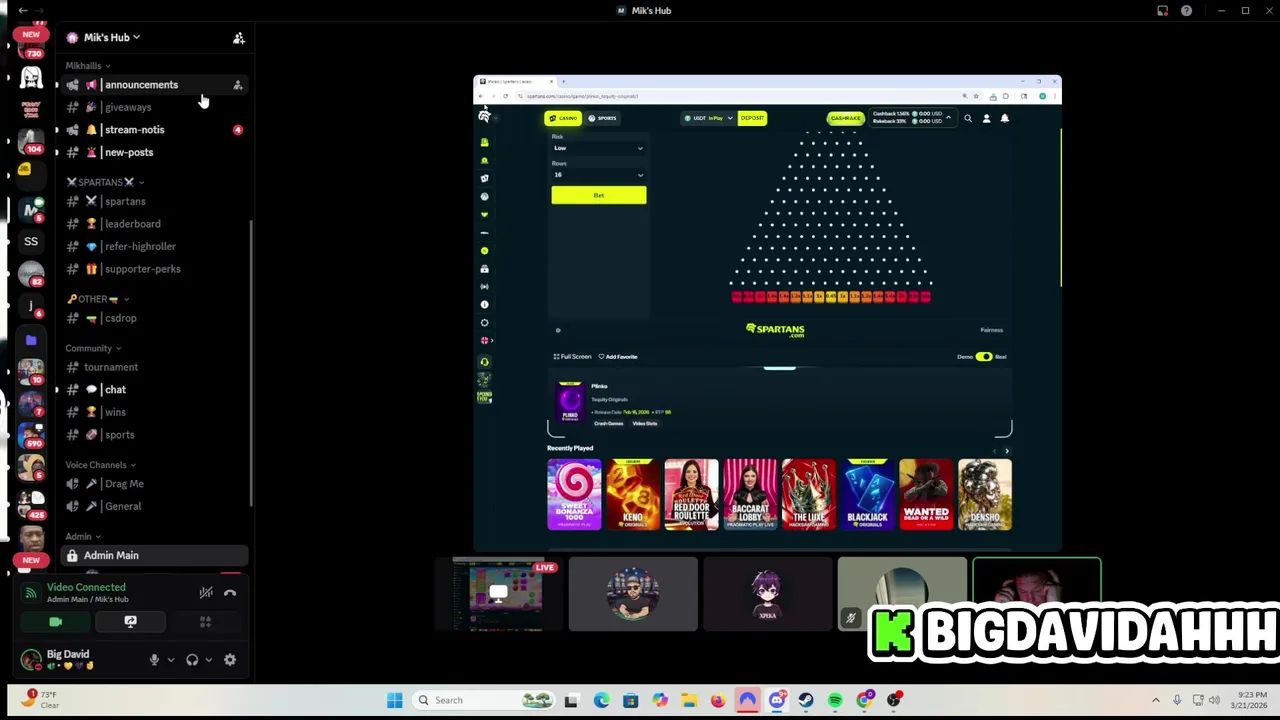Viewport: 1280px width, 720px height.
Task: Open Steam from the taskbar
Action: coord(806,700)
